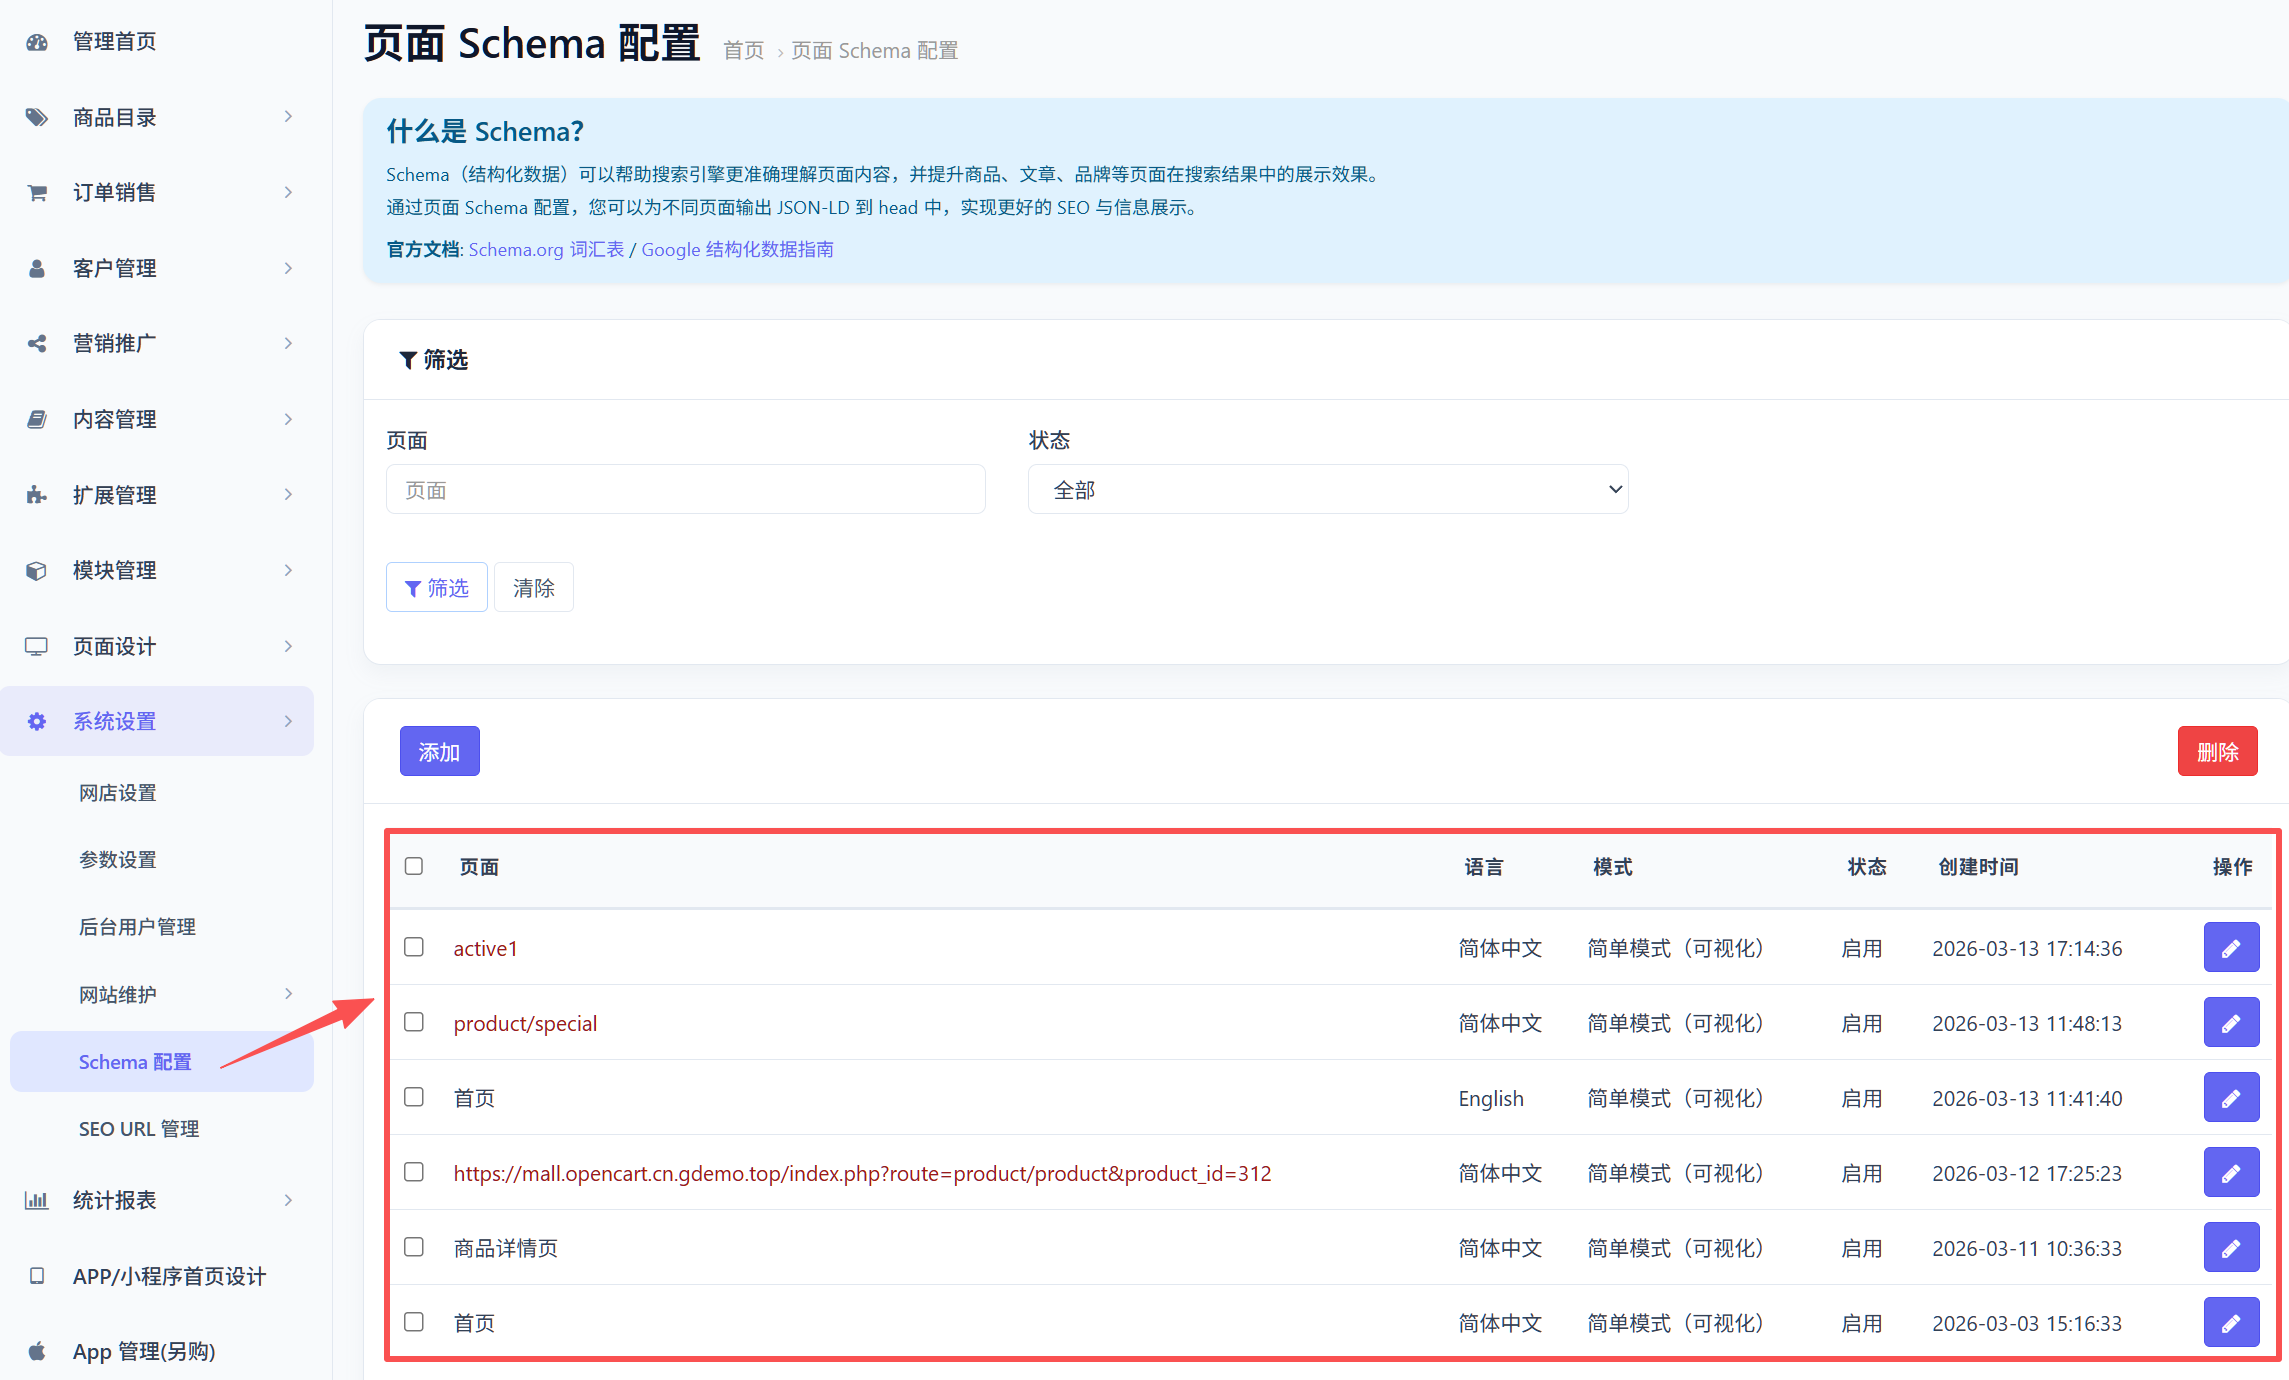
Task: Expand the 扩展管理 menu chevron
Action: [x=288, y=495]
